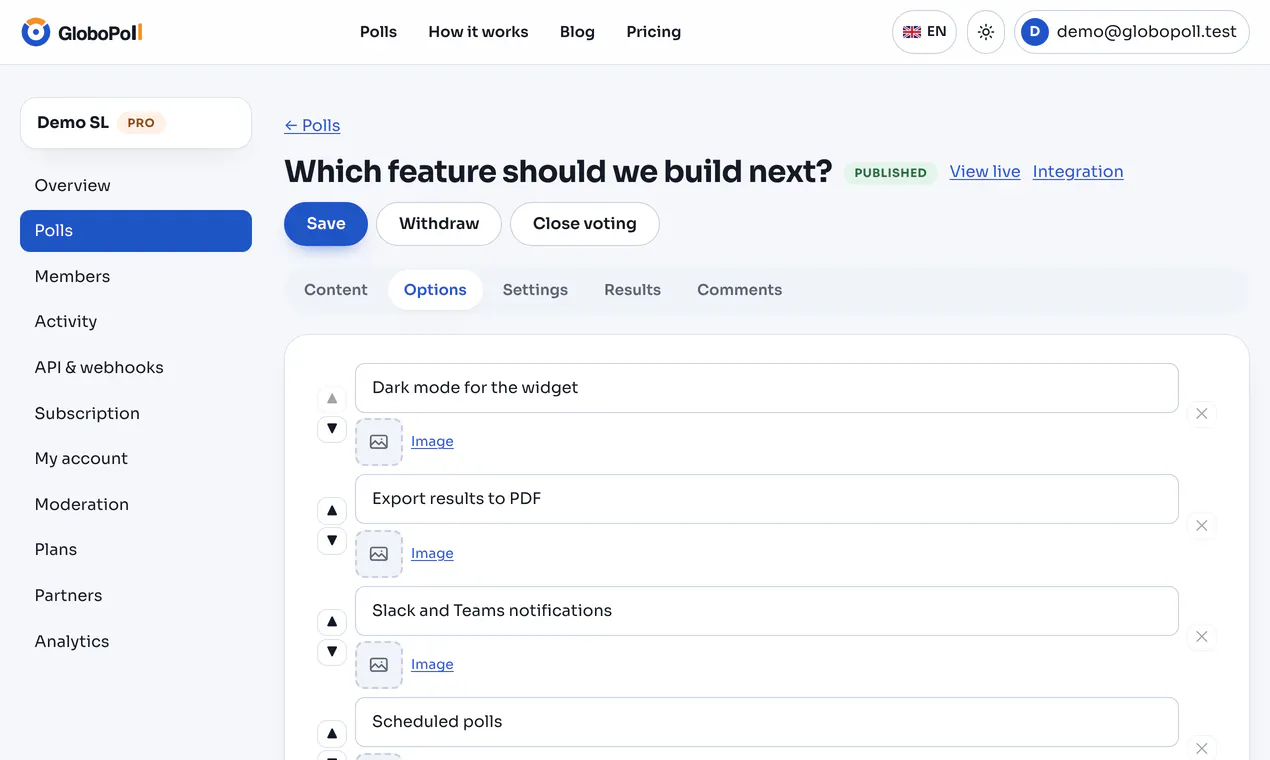Click the Demo SL PRO workspace card
This screenshot has width=1270, height=760.
(136, 123)
